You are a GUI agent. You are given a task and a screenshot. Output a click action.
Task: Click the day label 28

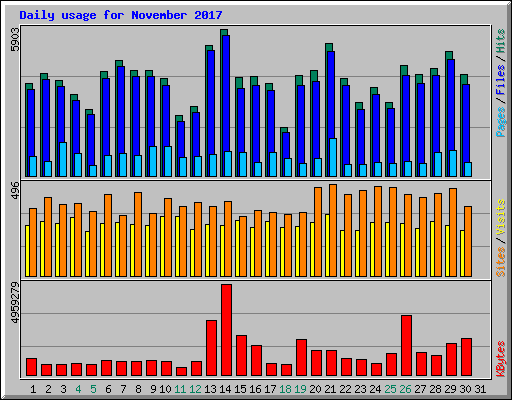435,389
